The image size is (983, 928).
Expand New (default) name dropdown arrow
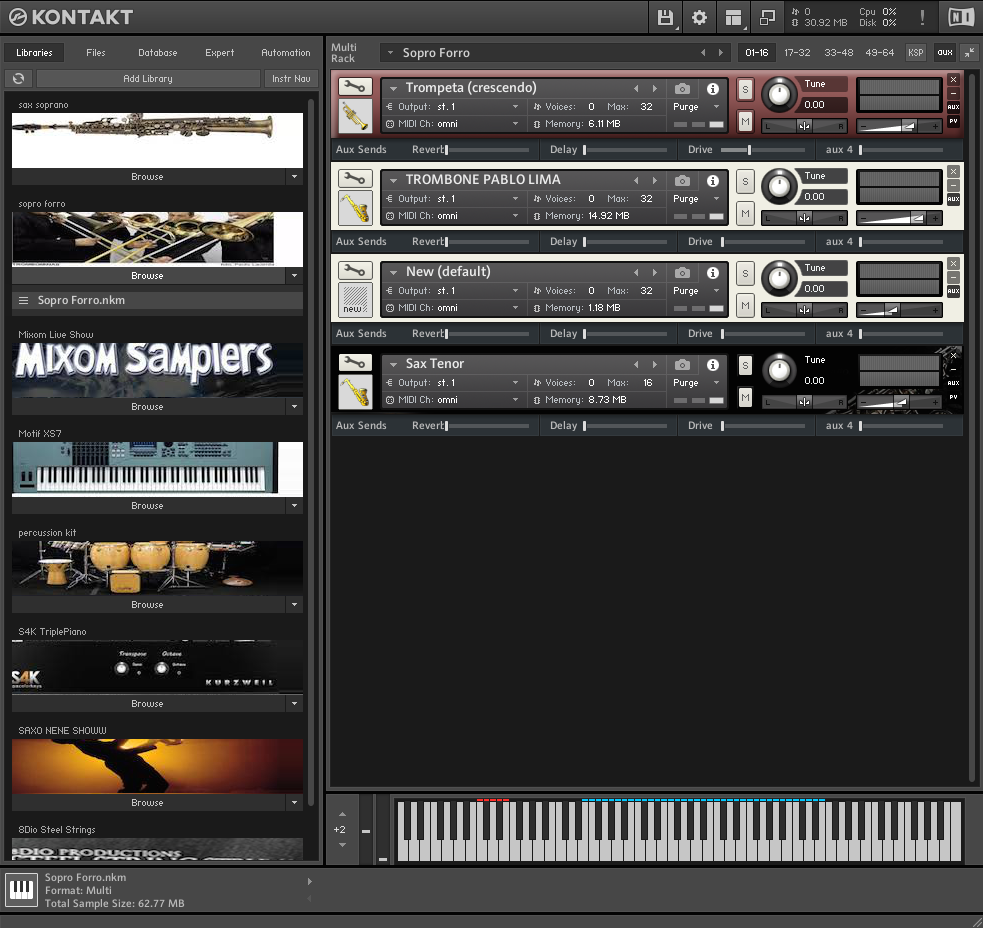pyautogui.click(x=393, y=272)
